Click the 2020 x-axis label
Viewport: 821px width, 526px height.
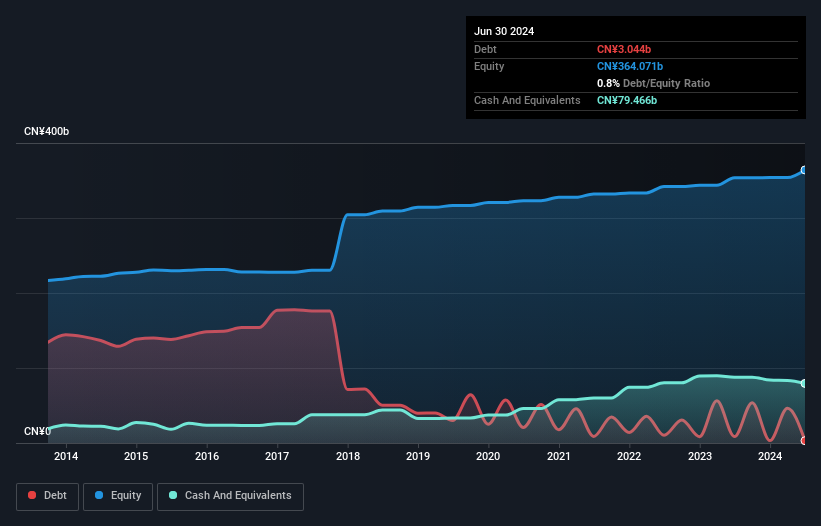coord(488,456)
